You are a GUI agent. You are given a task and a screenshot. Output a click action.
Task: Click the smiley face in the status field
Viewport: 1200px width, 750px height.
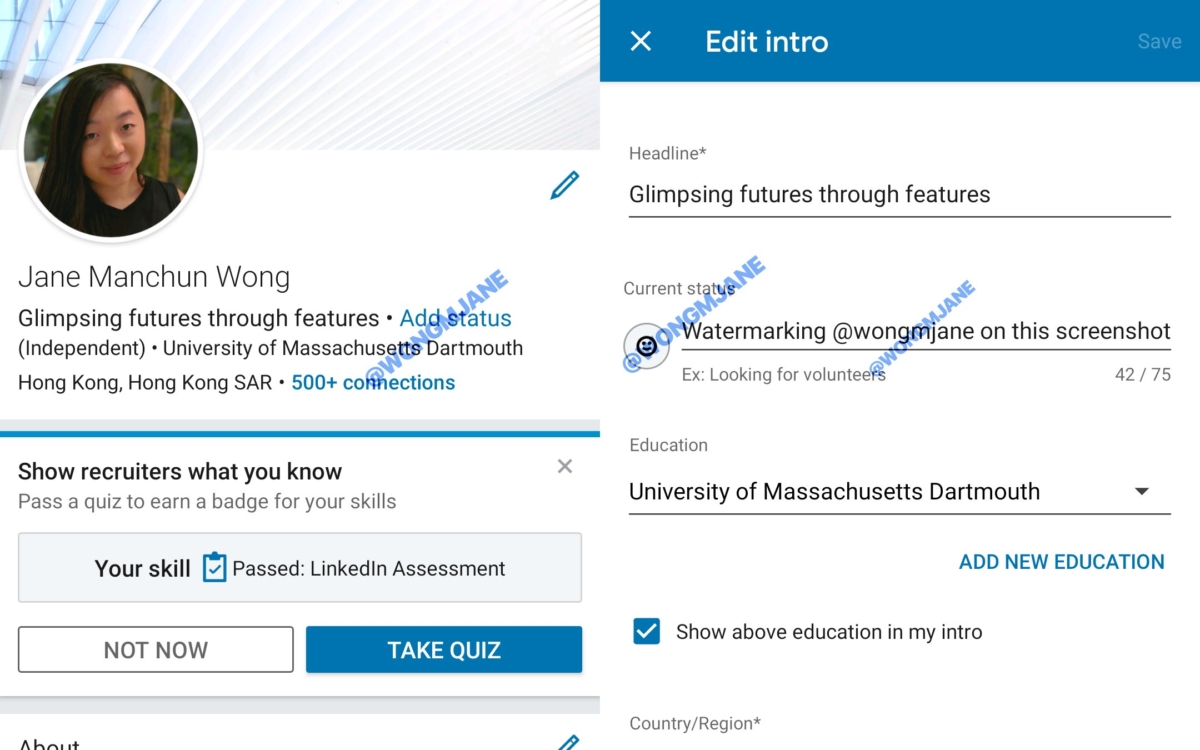(647, 345)
